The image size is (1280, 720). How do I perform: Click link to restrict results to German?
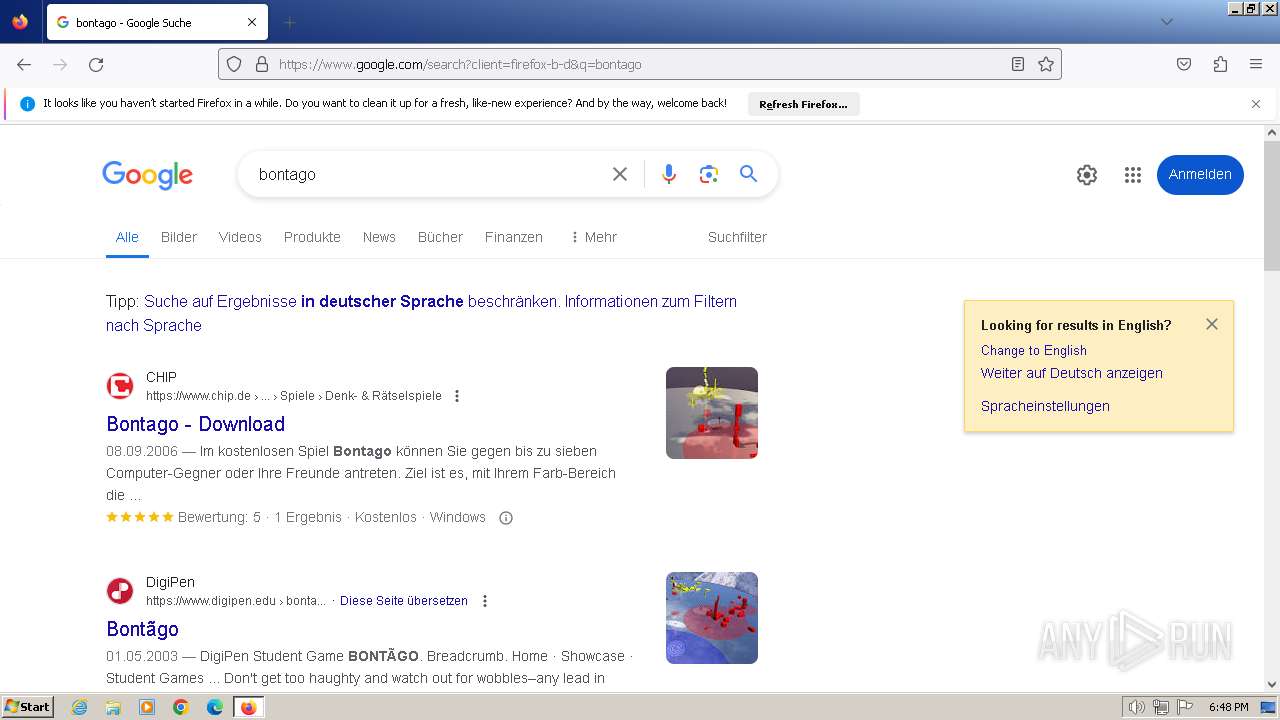click(x=352, y=301)
